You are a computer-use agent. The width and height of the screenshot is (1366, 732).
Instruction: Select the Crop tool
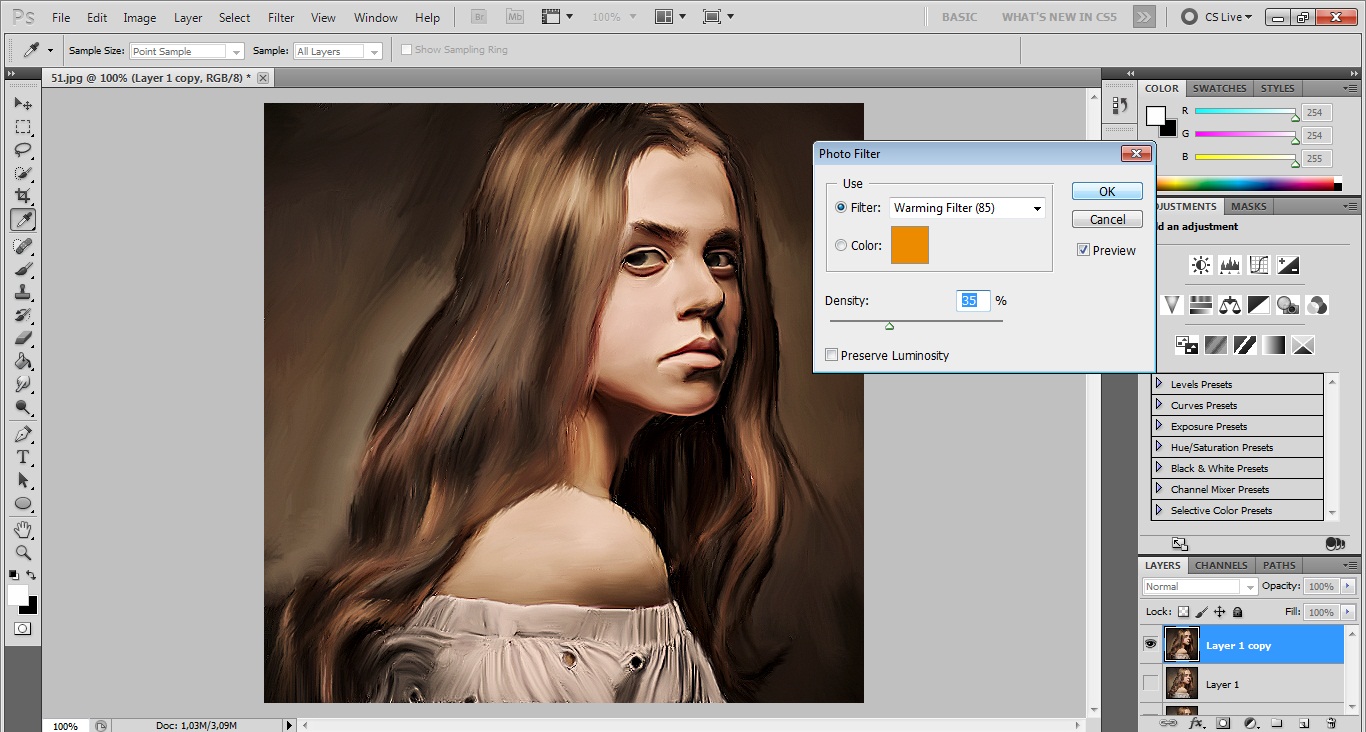22,197
